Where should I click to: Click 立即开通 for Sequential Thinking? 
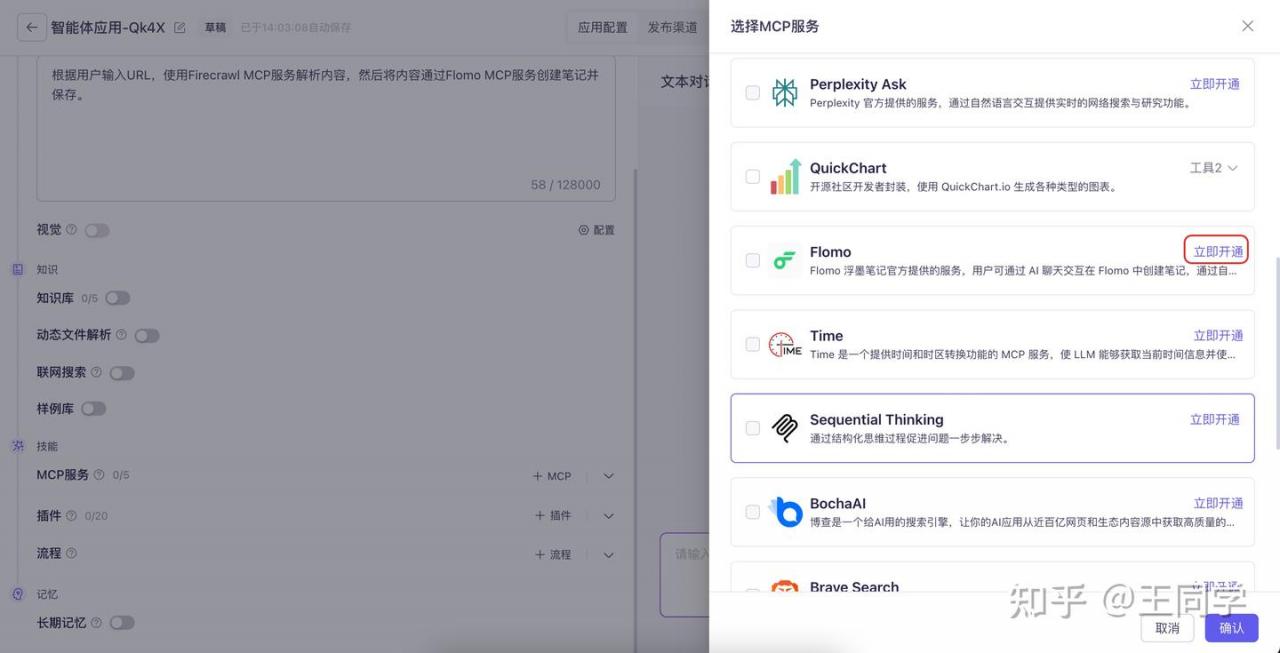click(x=1215, y=419)
